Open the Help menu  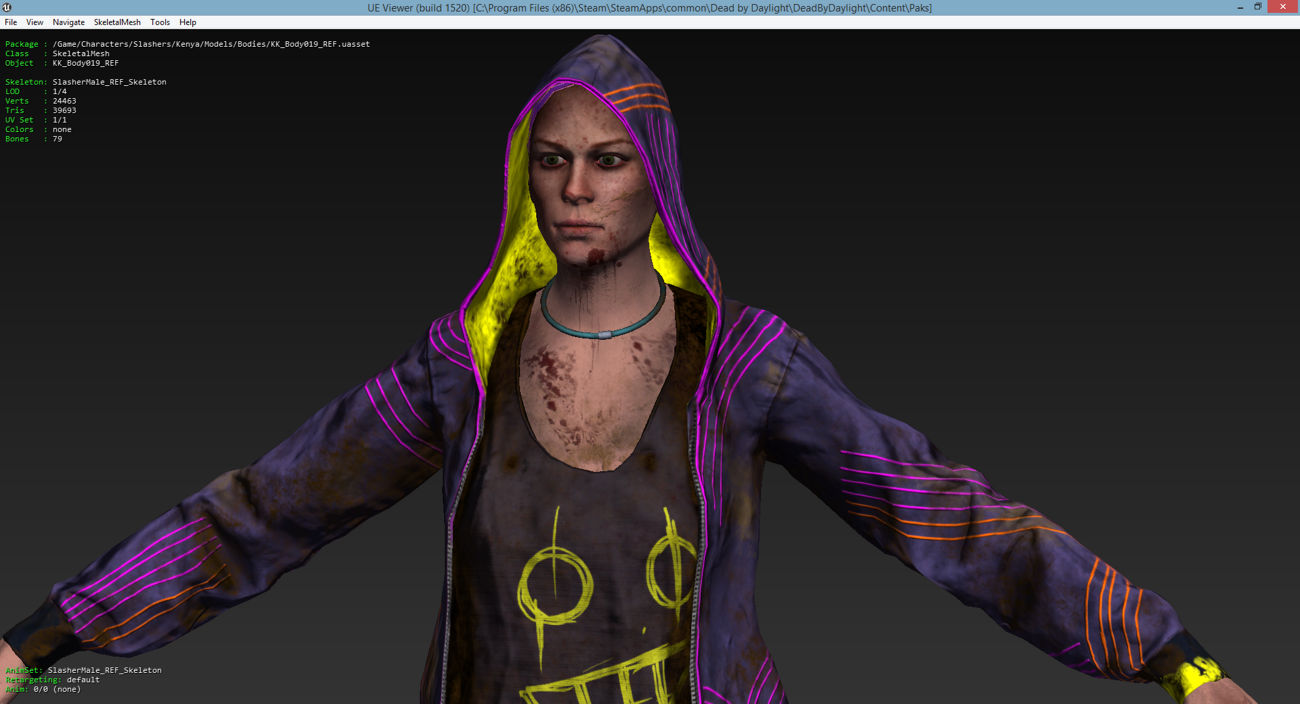187,22
